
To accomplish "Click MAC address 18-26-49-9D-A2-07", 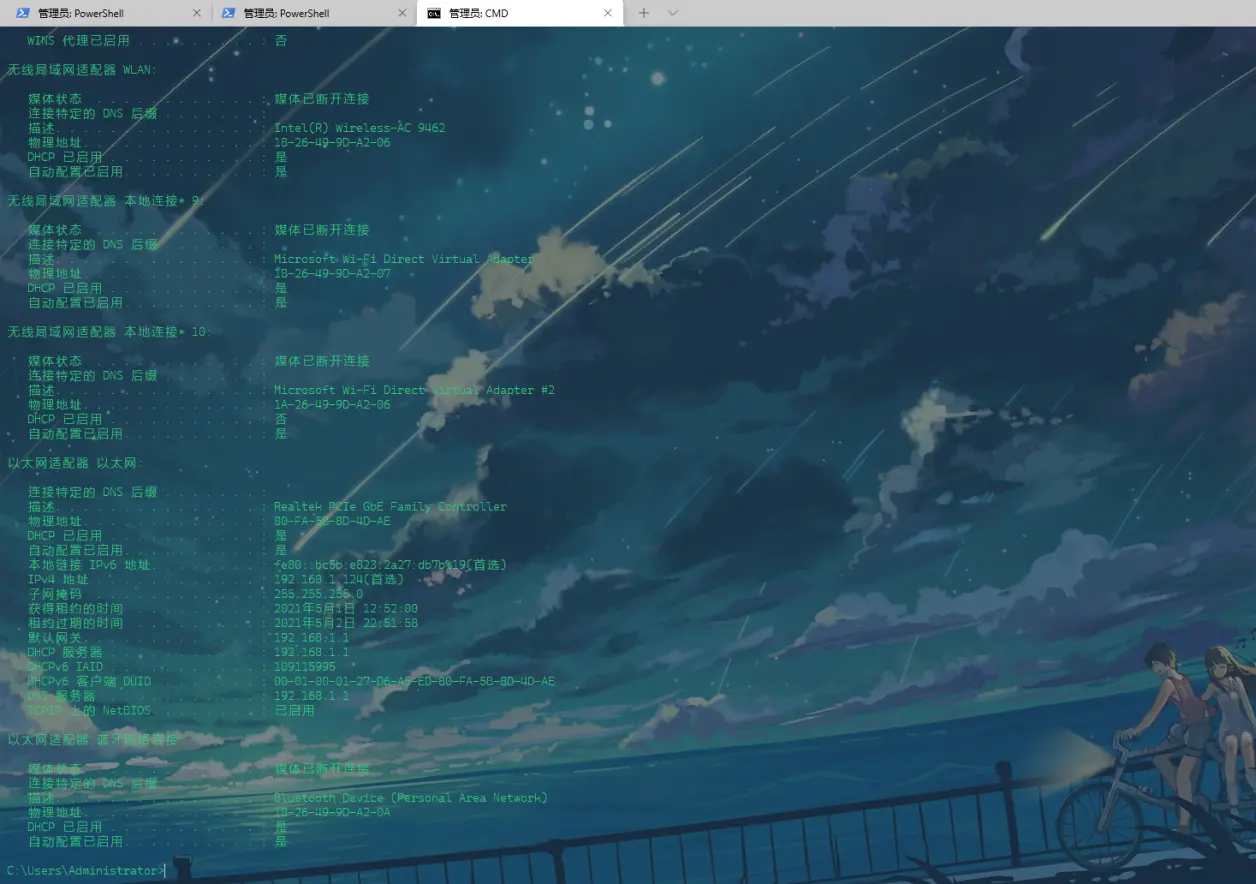I will pyautogui.click(x=332, y=274).
